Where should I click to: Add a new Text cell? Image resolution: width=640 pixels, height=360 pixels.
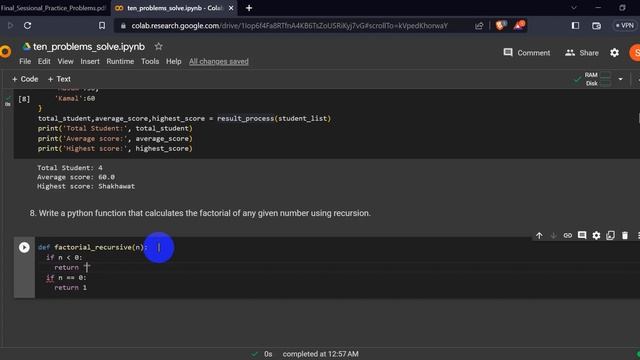(x=59, y=79)
